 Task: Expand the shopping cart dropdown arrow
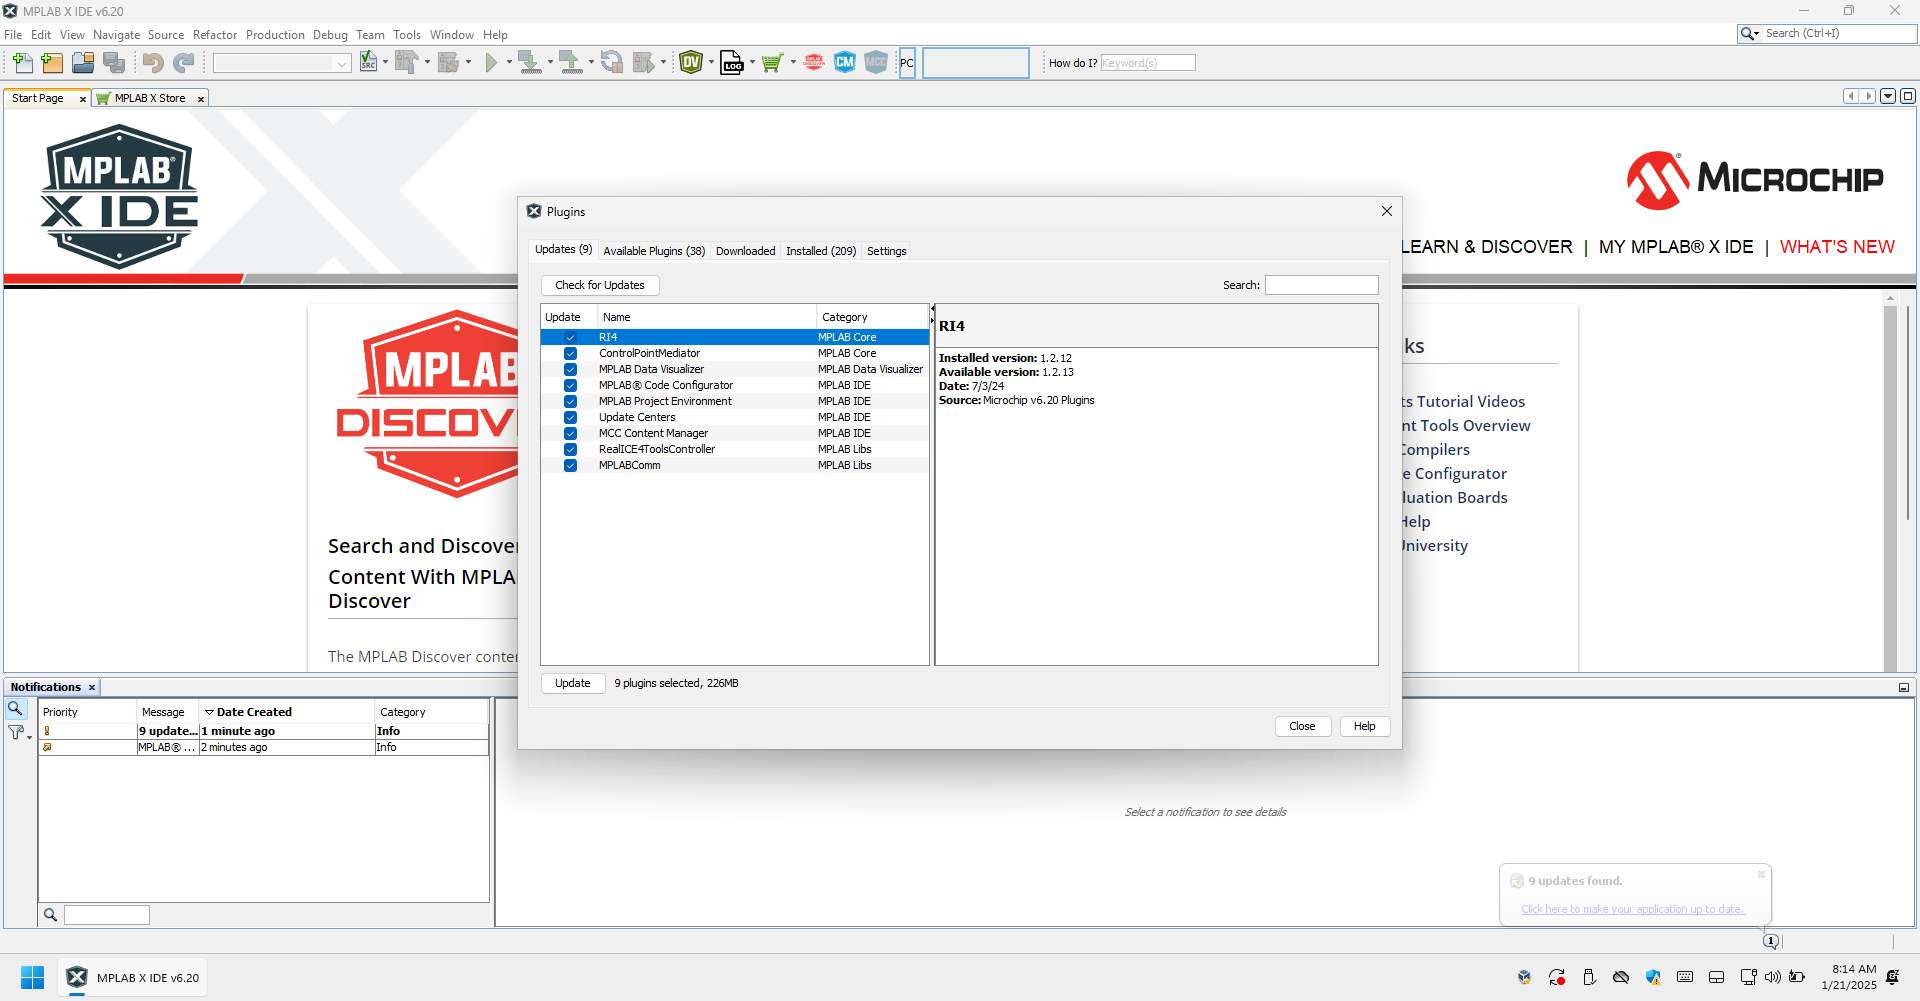point(793,63)
